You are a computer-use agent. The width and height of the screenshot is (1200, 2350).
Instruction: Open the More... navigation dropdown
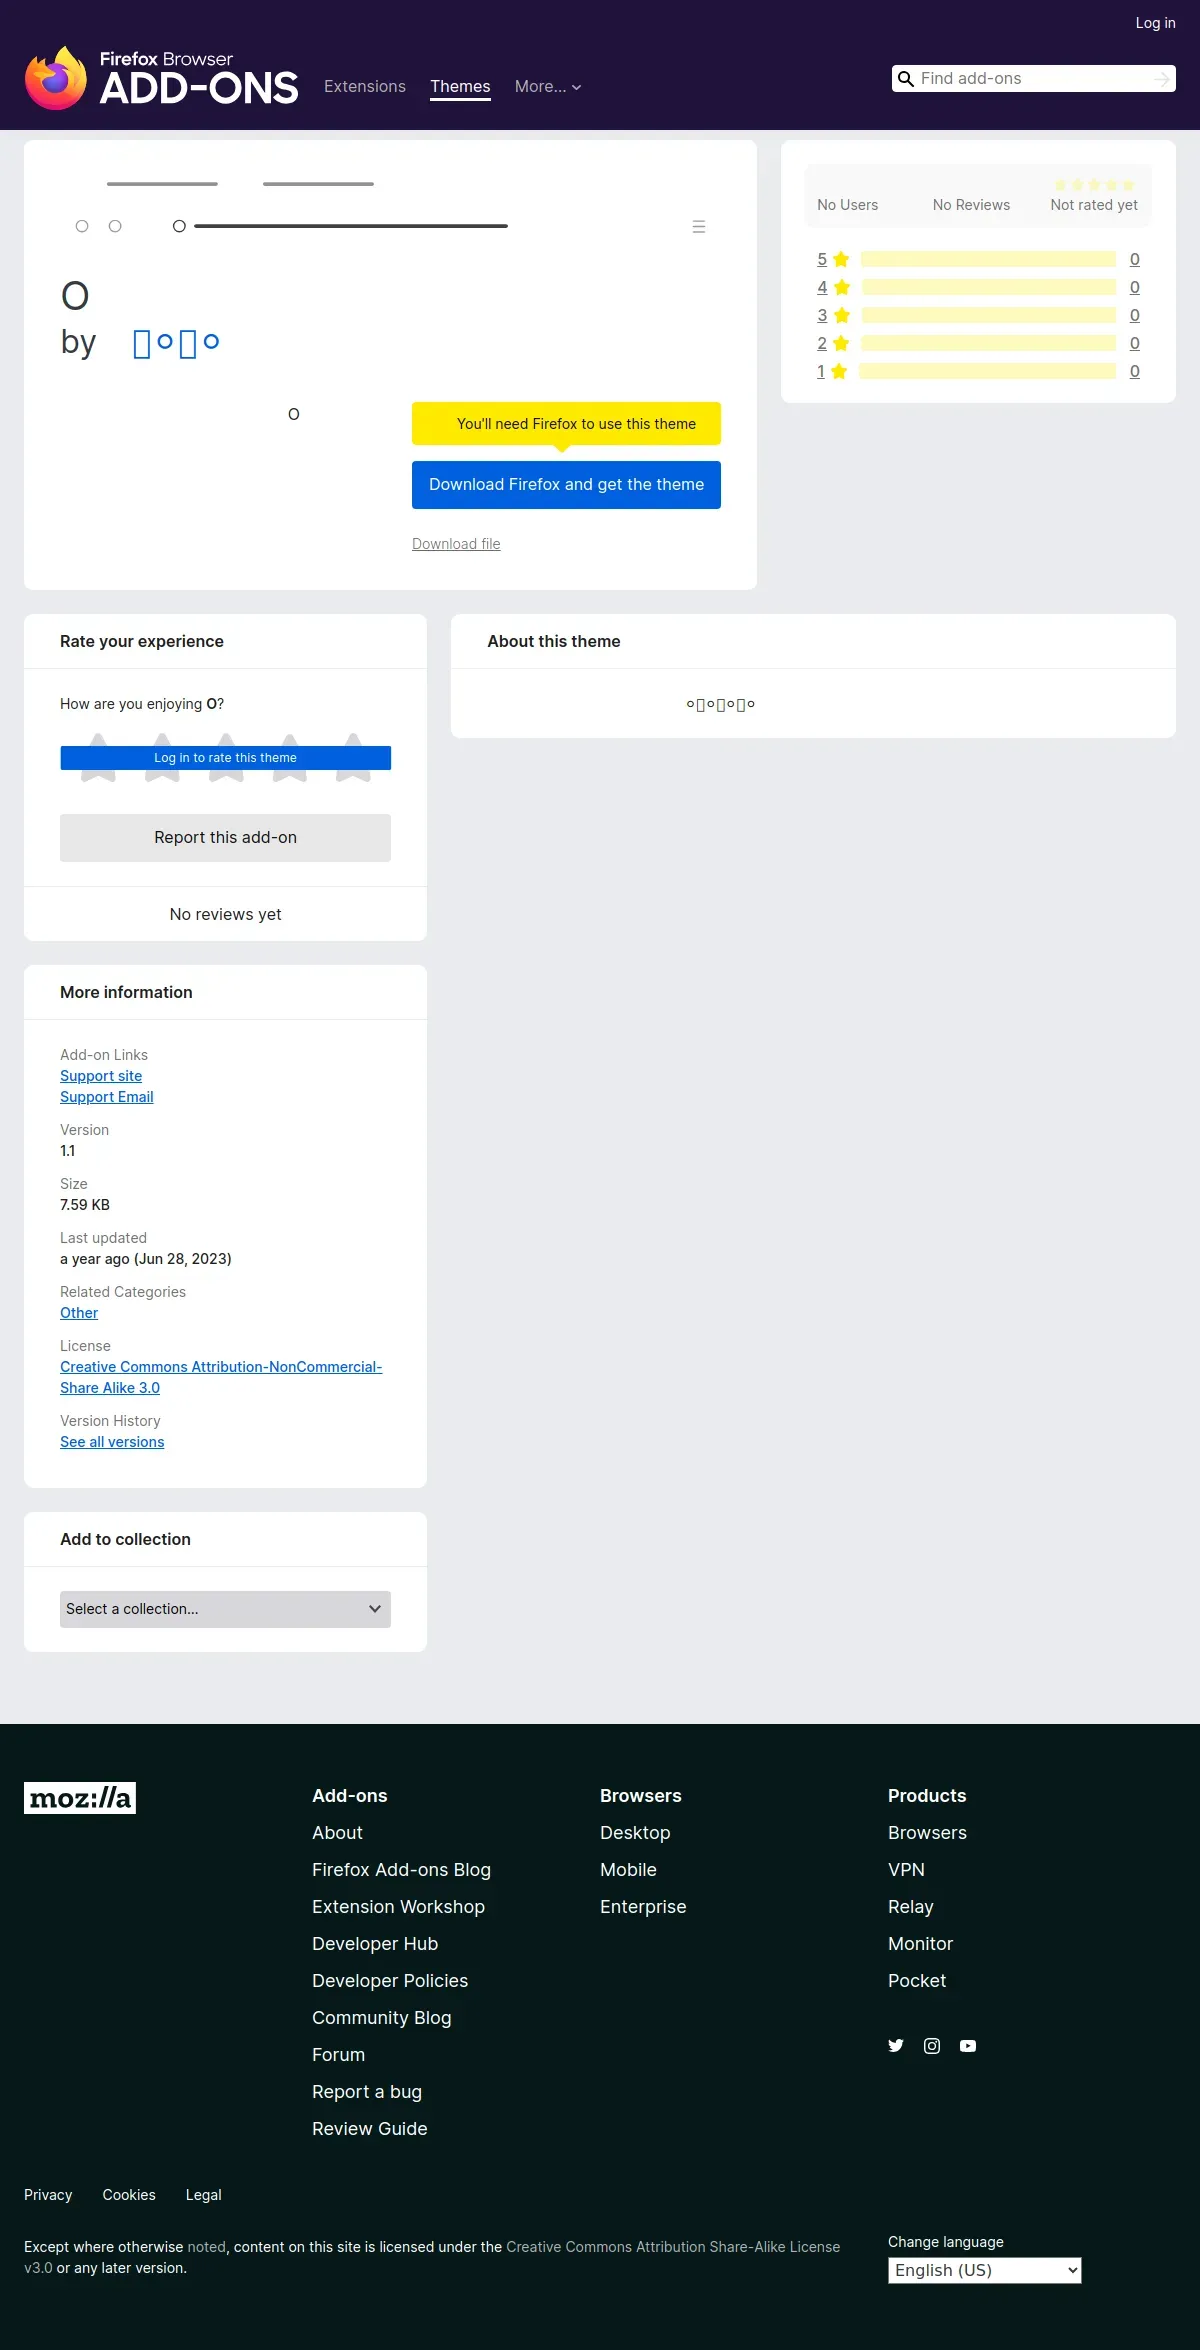[x=548, y=87]
